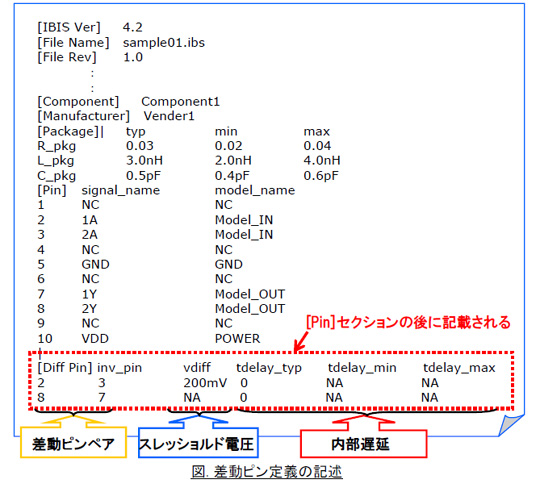
Task: Click the [File Rev] keyword
Action: pyautogui.click(x=67, y=57)
